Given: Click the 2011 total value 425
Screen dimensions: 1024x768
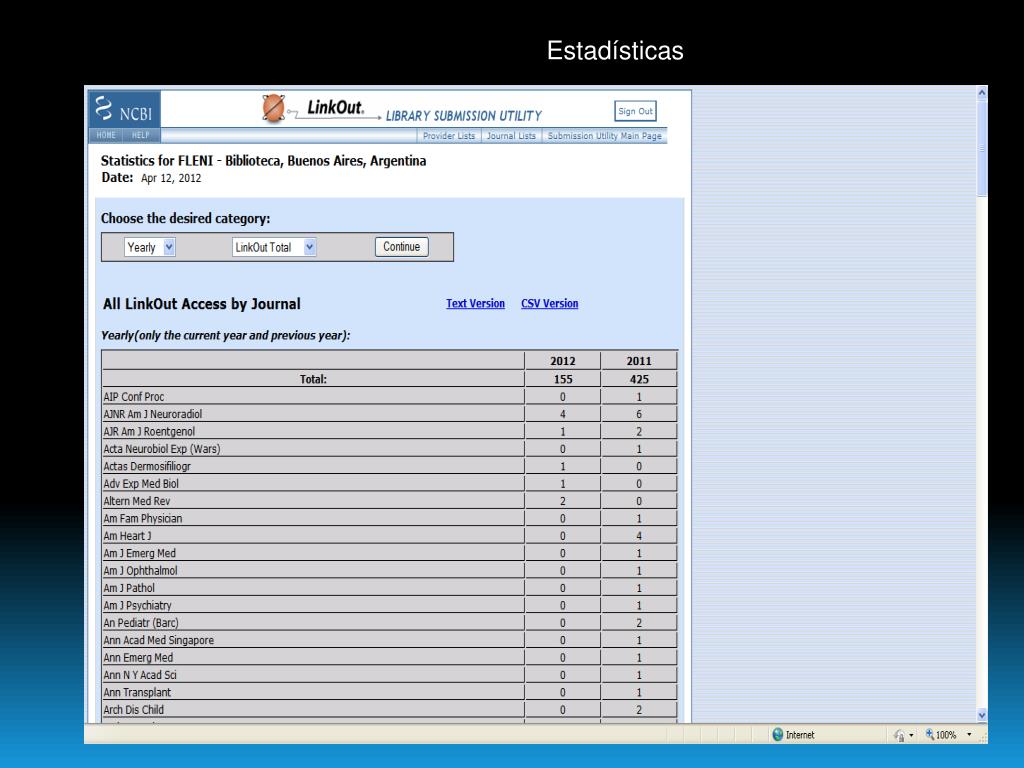Looking at the screenshot, I should click(639, 379).
